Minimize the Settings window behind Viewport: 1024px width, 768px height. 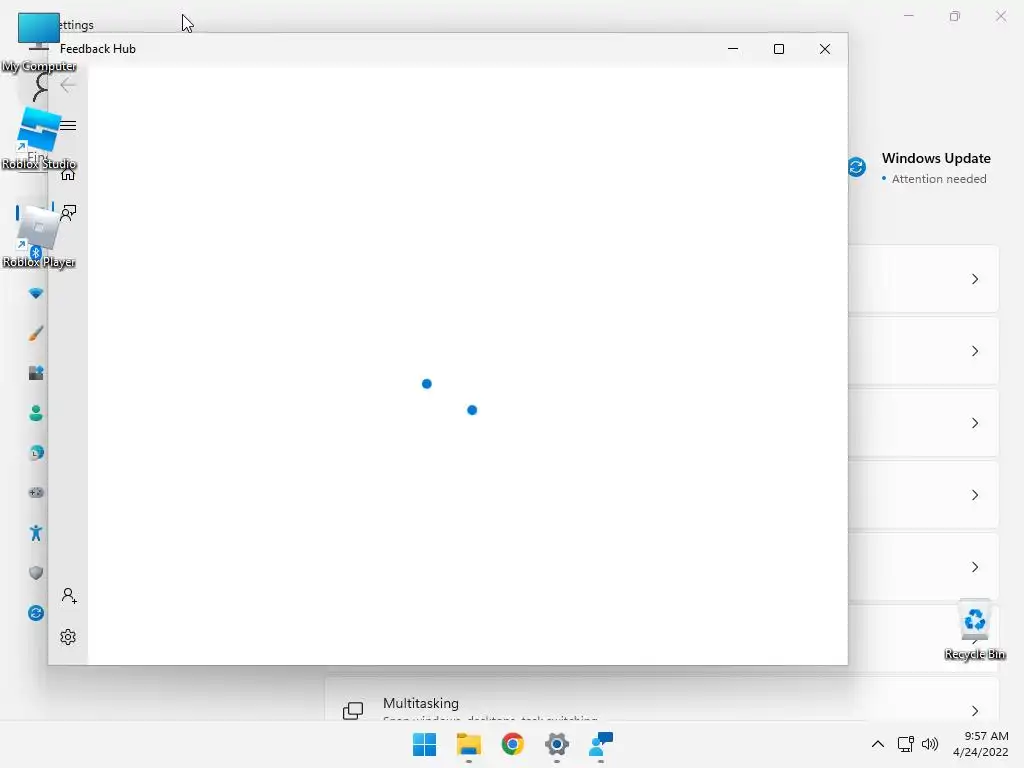click(908, 16)
